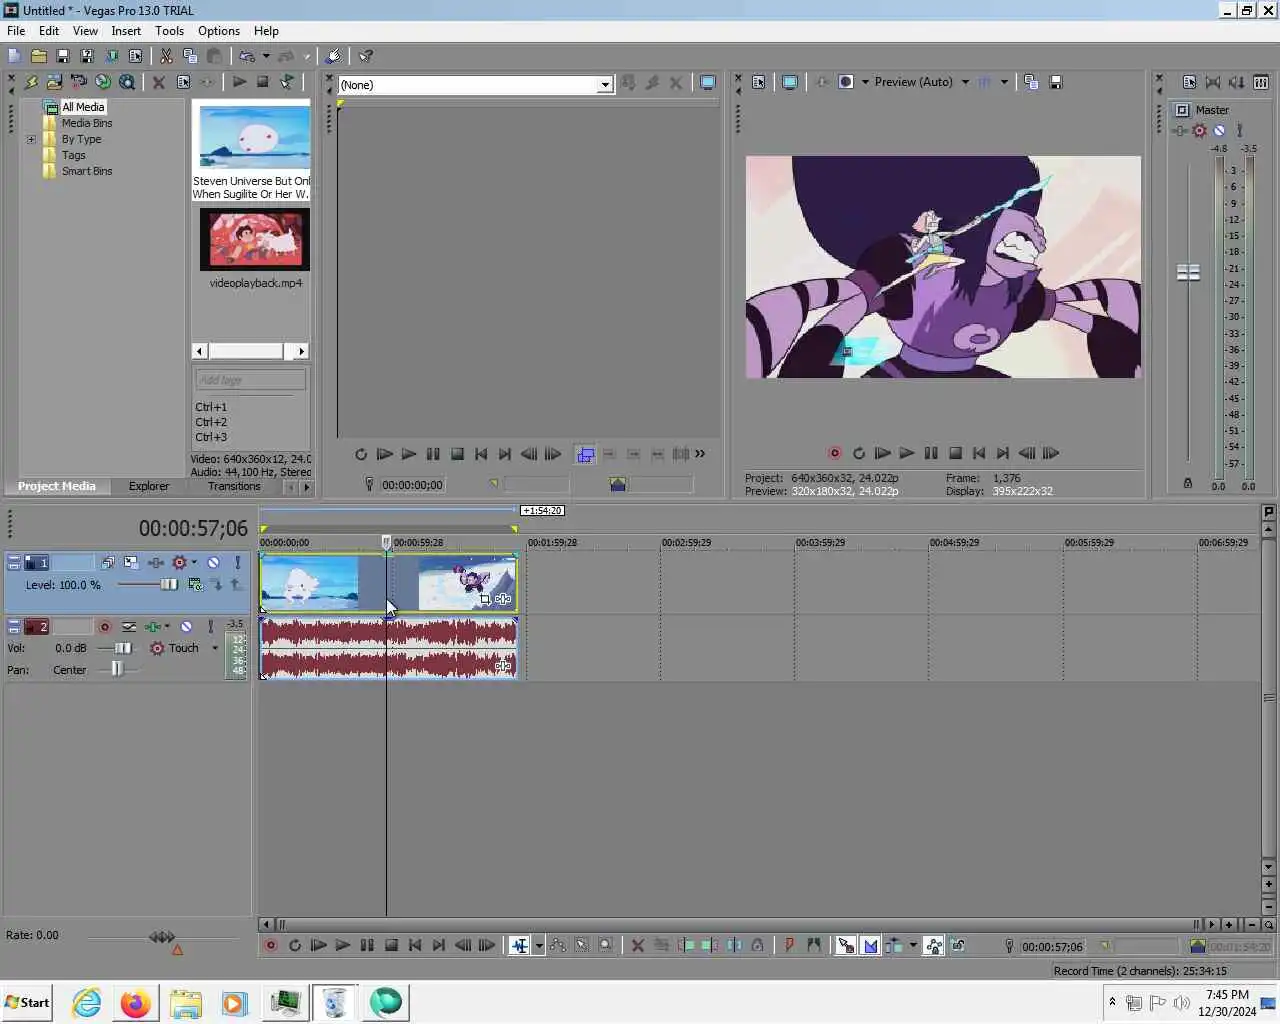1280x1024 pixels.
Task: Switch to the Explorer tab
Action: point(149,486)
